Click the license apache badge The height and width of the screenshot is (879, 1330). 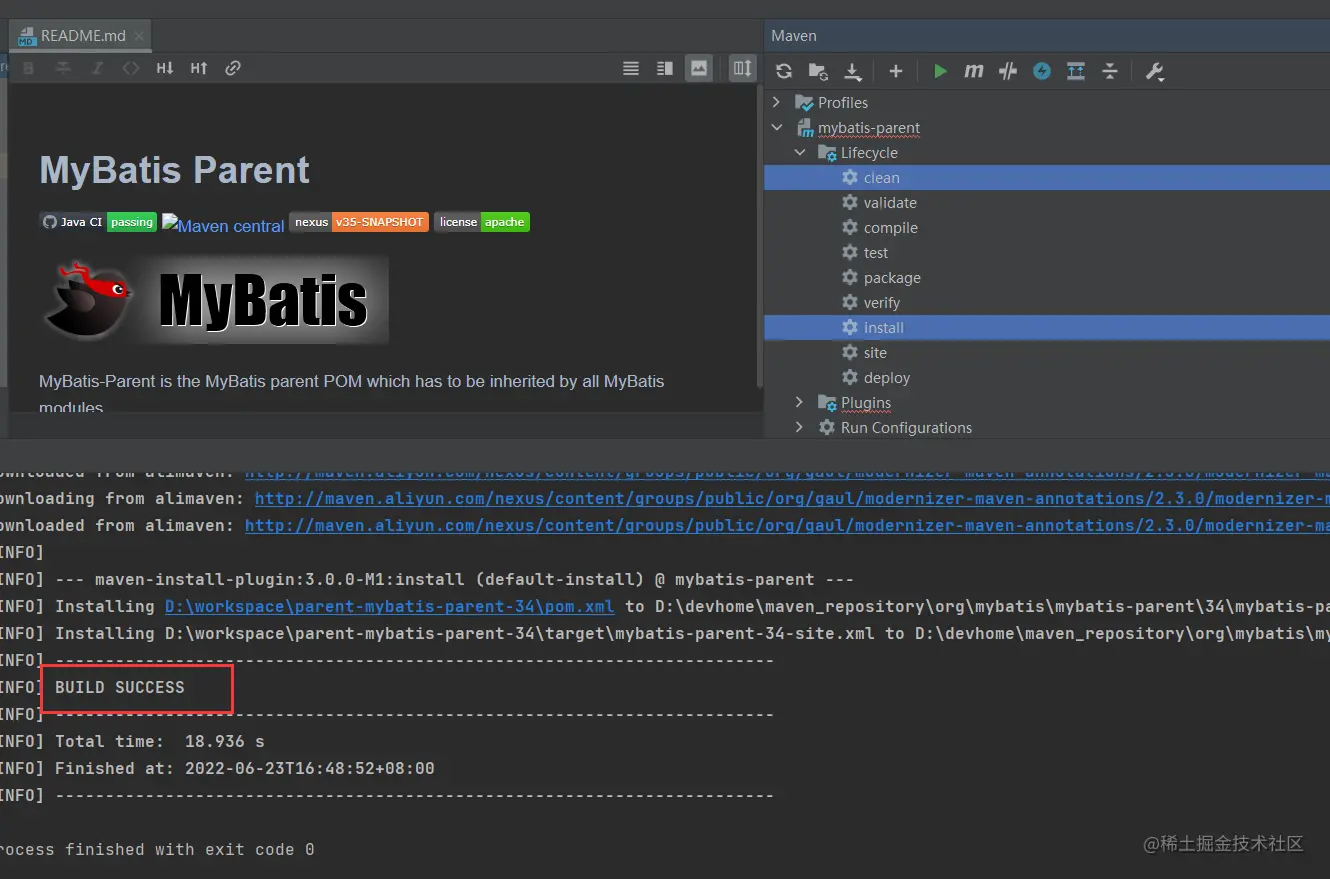pyautogui.click(x=482, y=222)
